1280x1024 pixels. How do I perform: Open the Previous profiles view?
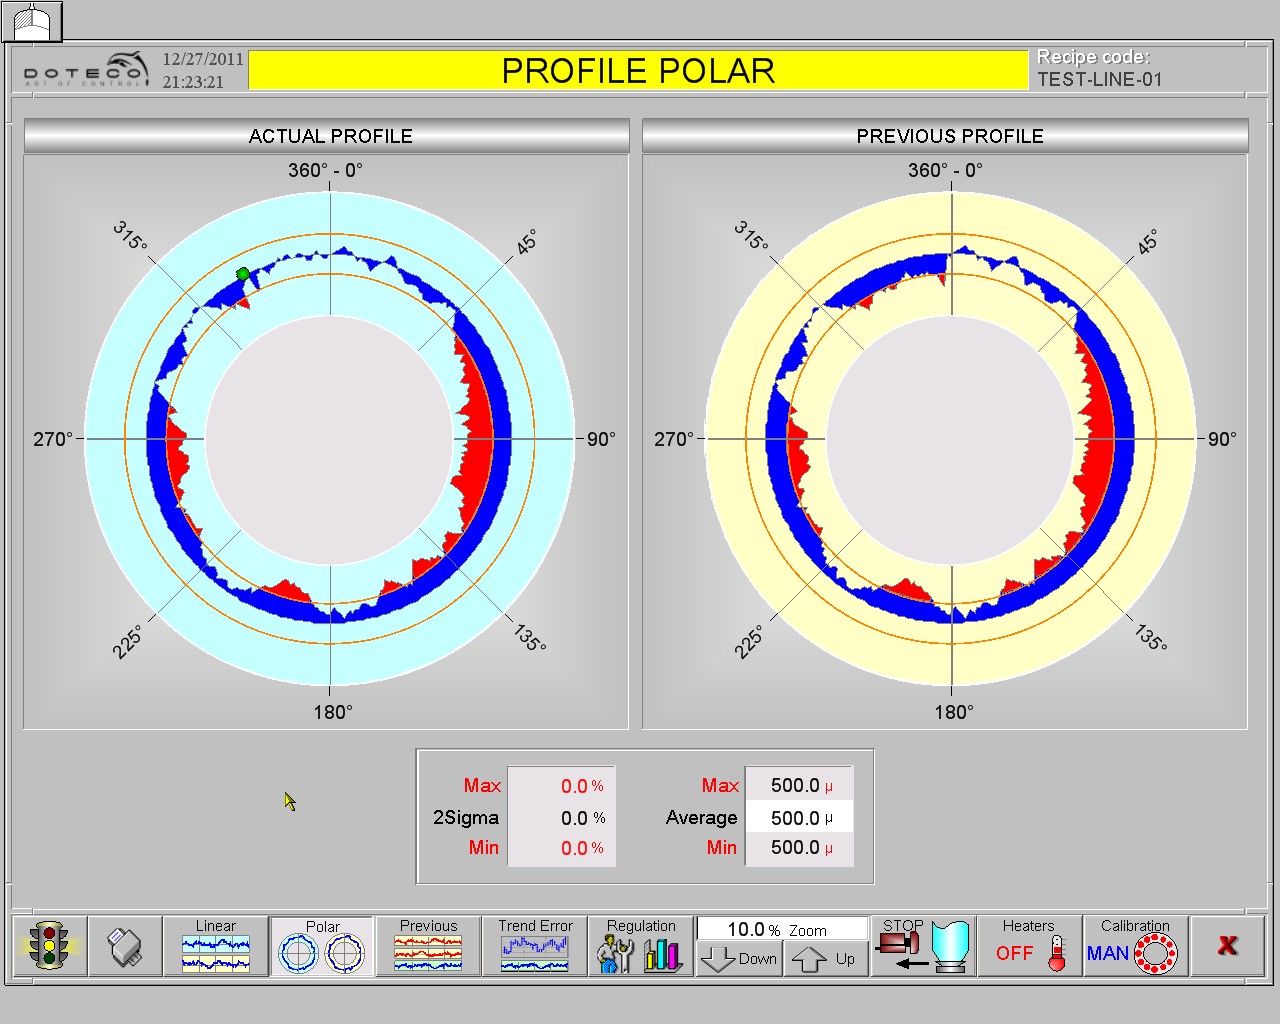click(x=428, y=946)
